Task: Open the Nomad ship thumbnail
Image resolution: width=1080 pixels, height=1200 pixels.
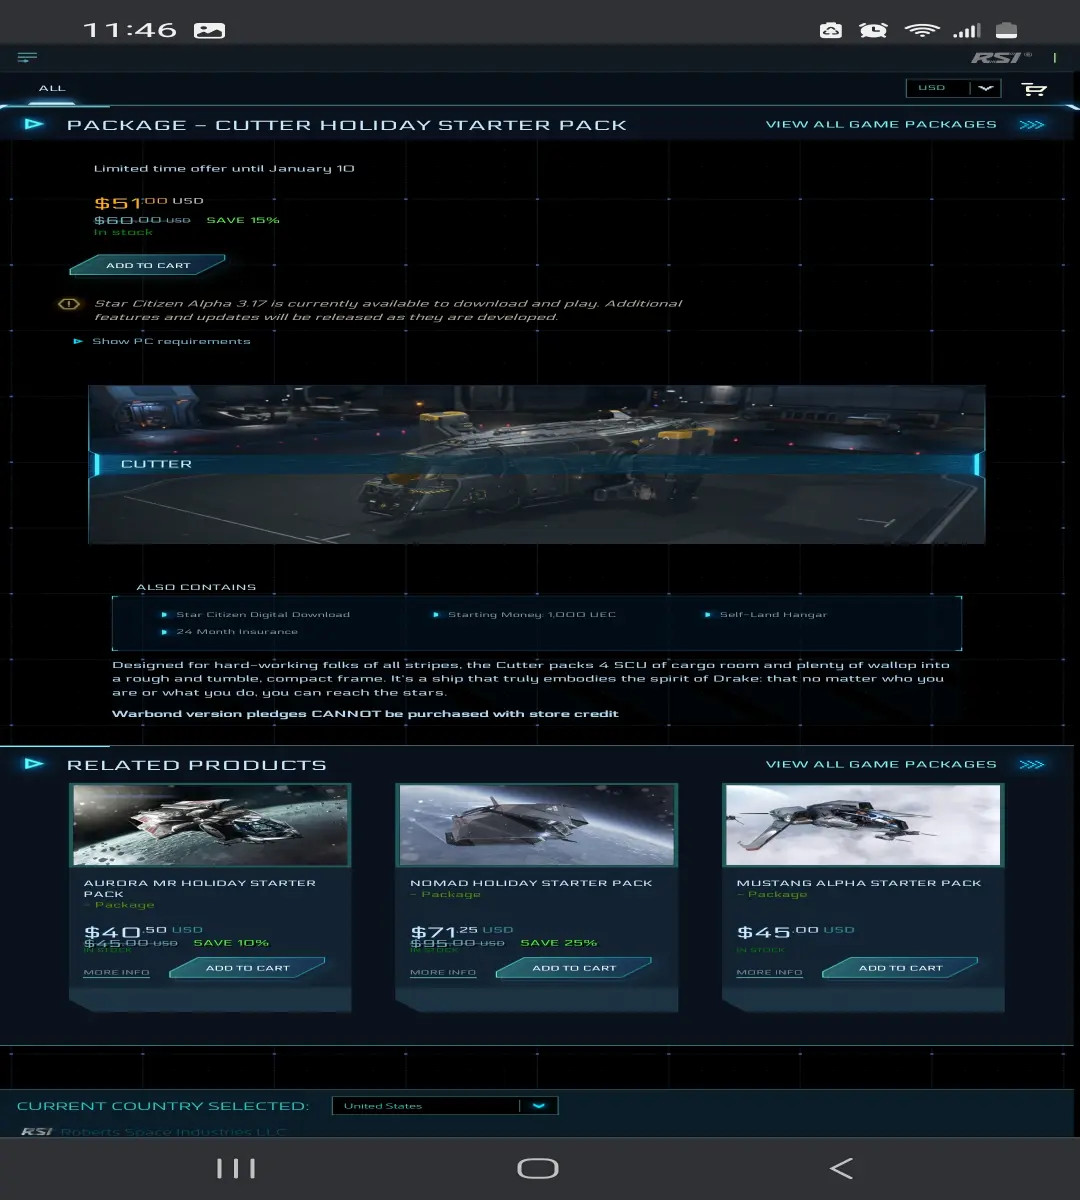Action: click(537, 825)
